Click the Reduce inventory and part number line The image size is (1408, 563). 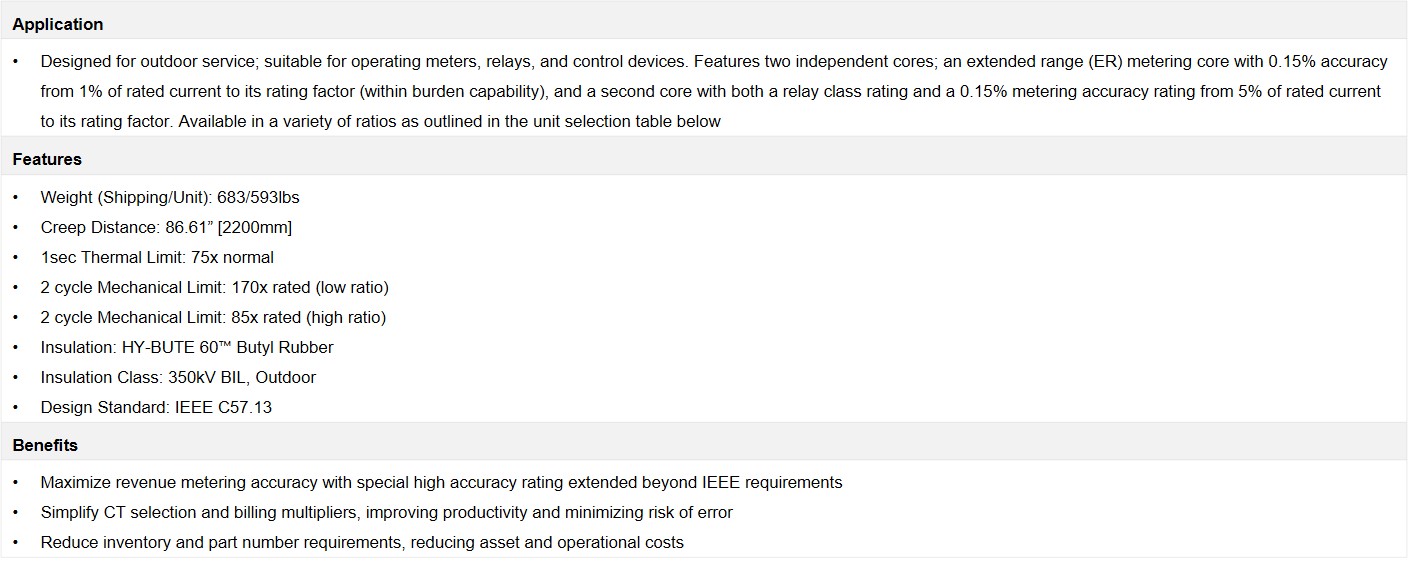tap(362, 542)
